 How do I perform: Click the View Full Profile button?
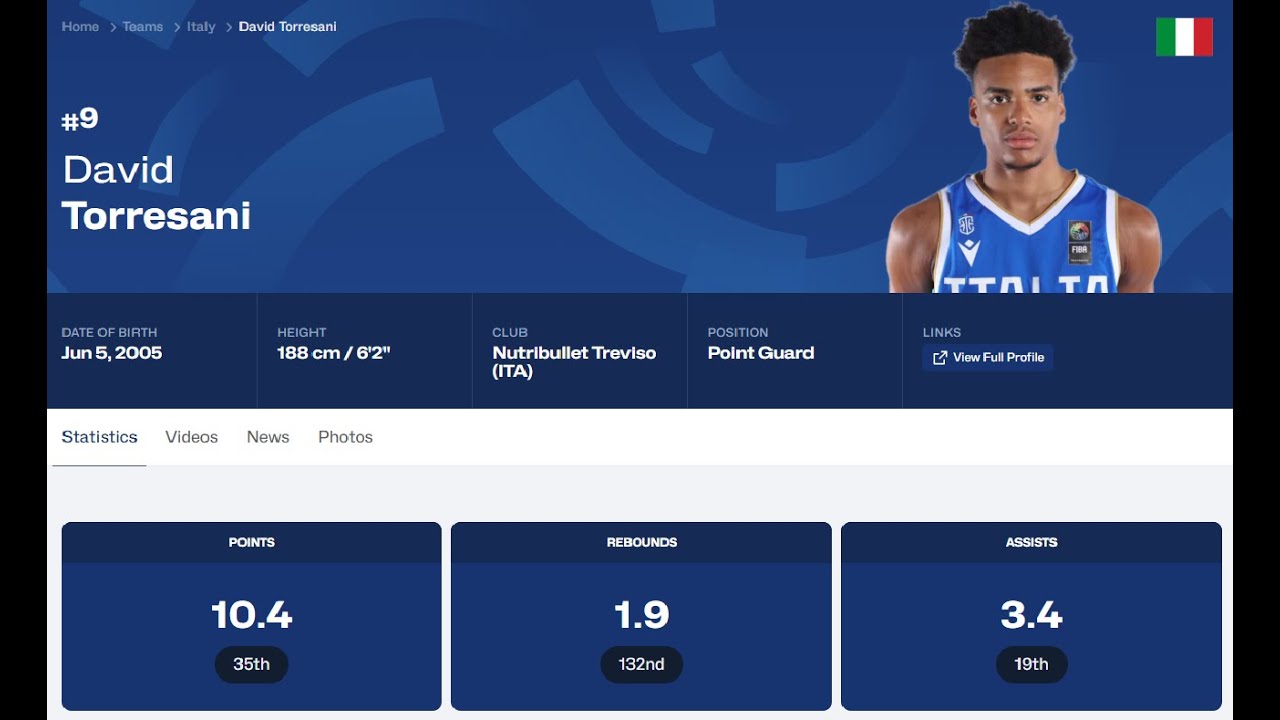pos(987,358)
